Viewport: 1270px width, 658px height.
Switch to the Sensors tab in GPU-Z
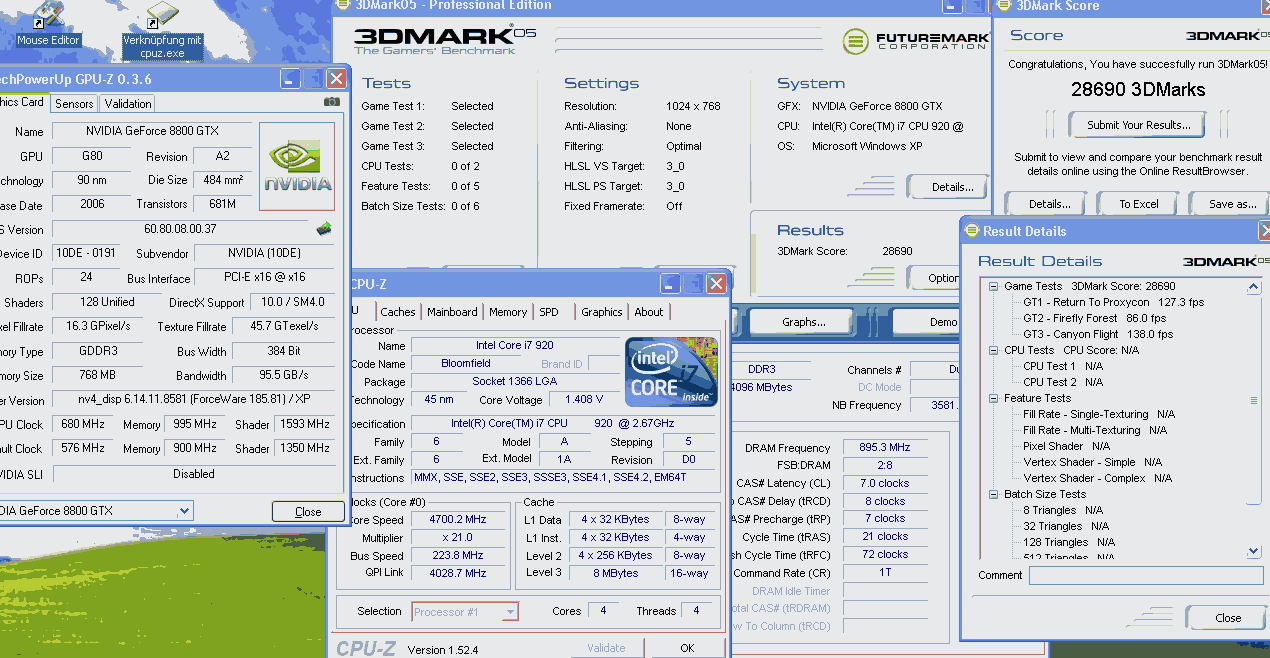click(x=74, y=103)
